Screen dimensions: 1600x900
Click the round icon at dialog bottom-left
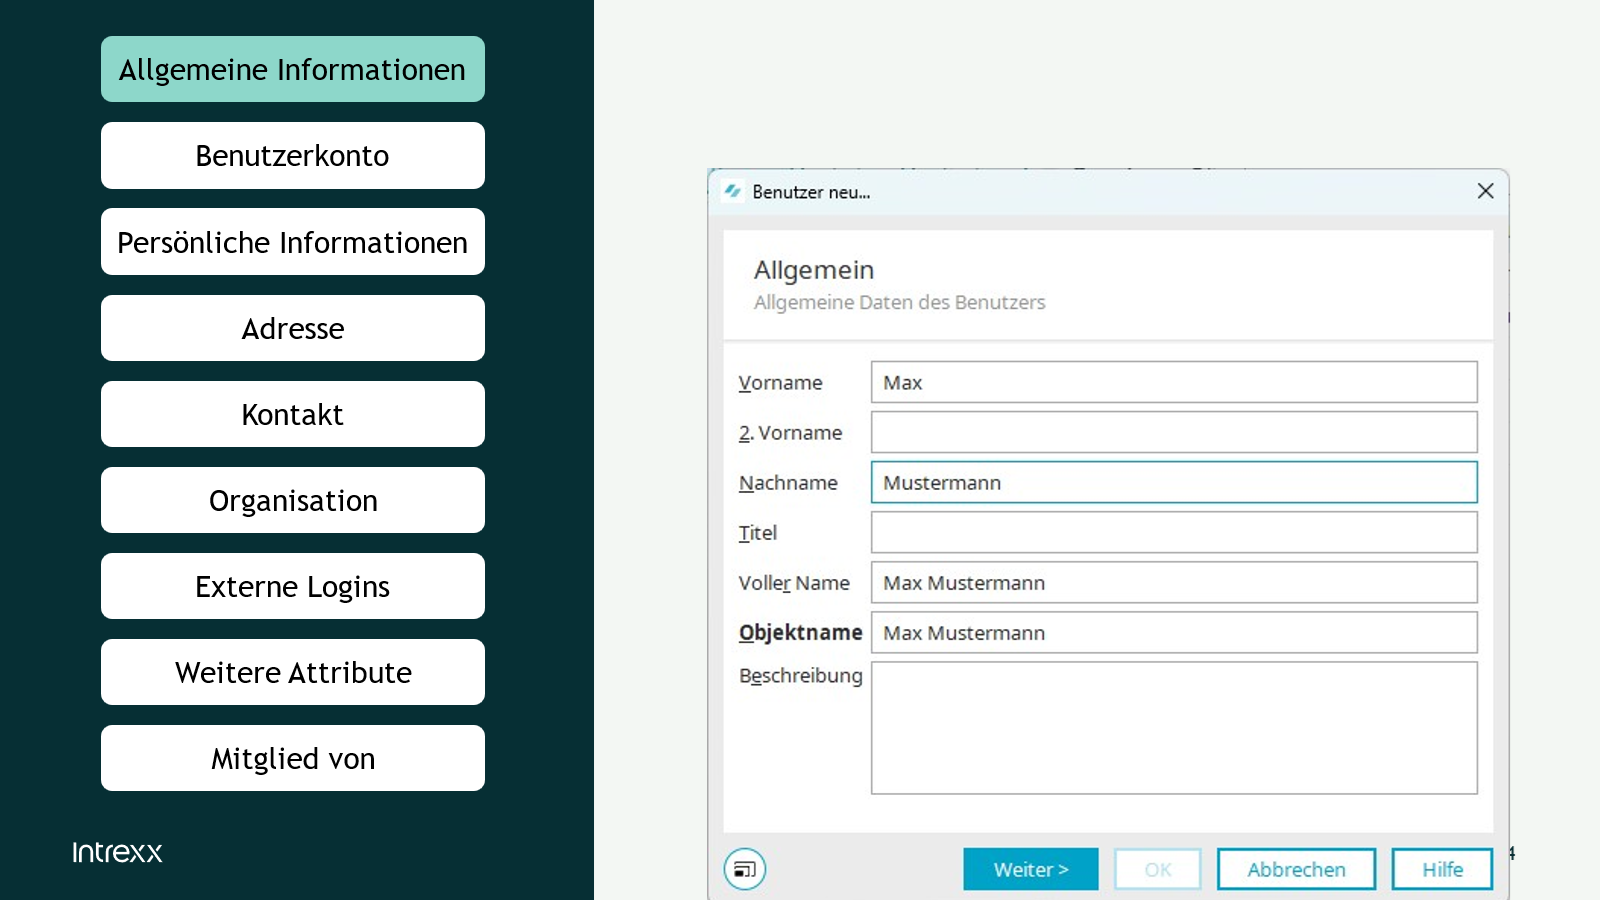(x=744, y=869)
